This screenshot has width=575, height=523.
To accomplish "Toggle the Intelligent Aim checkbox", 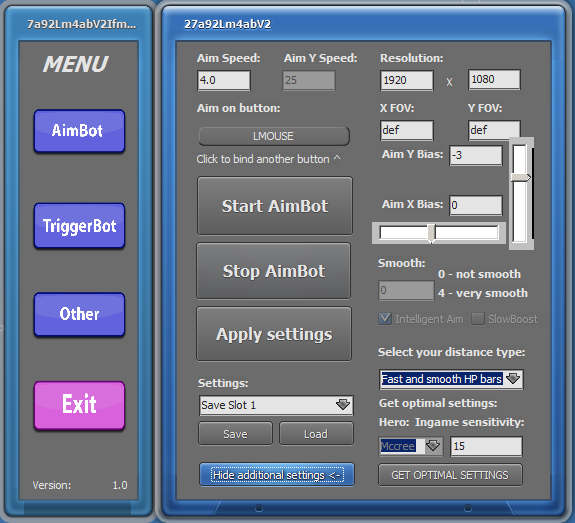I will point(385,319).
